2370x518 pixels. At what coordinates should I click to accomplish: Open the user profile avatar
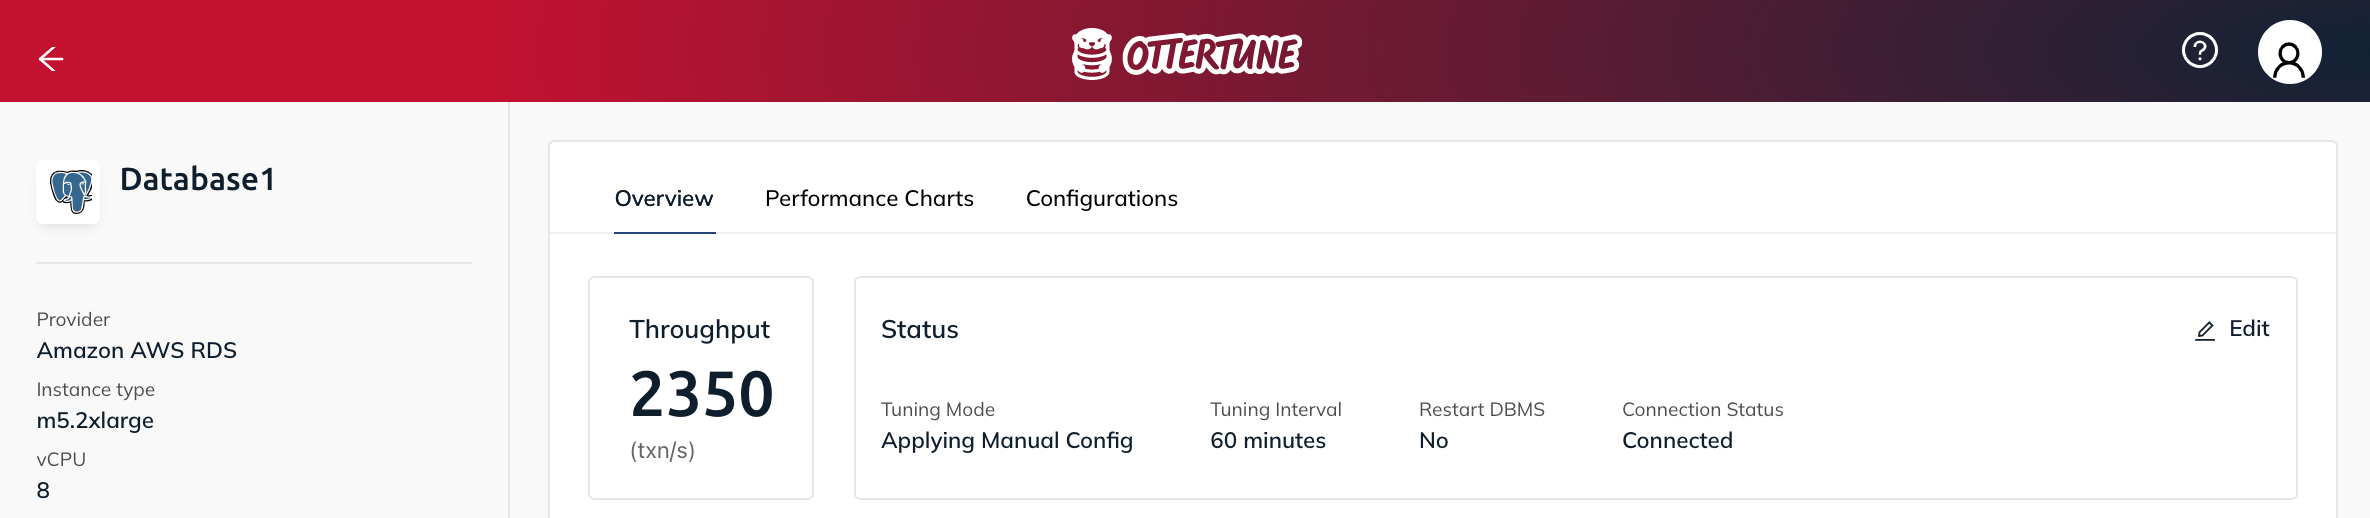coord(2289,52)
